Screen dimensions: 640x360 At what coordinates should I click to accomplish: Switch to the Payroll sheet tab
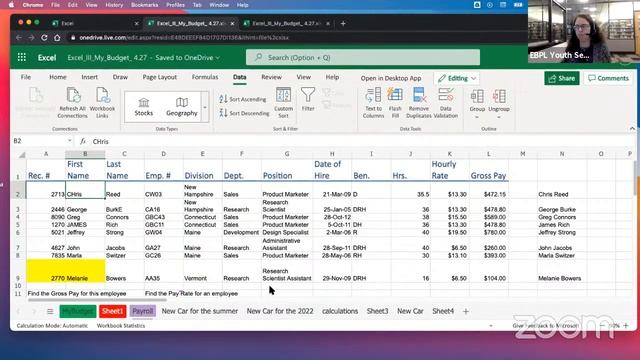tap(142, 311)
